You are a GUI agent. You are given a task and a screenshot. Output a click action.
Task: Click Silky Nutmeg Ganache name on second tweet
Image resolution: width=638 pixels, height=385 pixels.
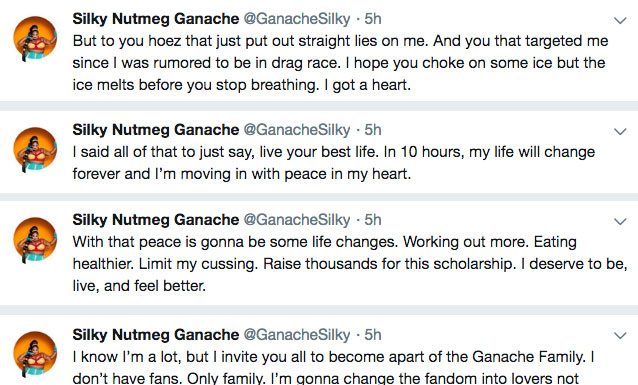tap(156, 130)
